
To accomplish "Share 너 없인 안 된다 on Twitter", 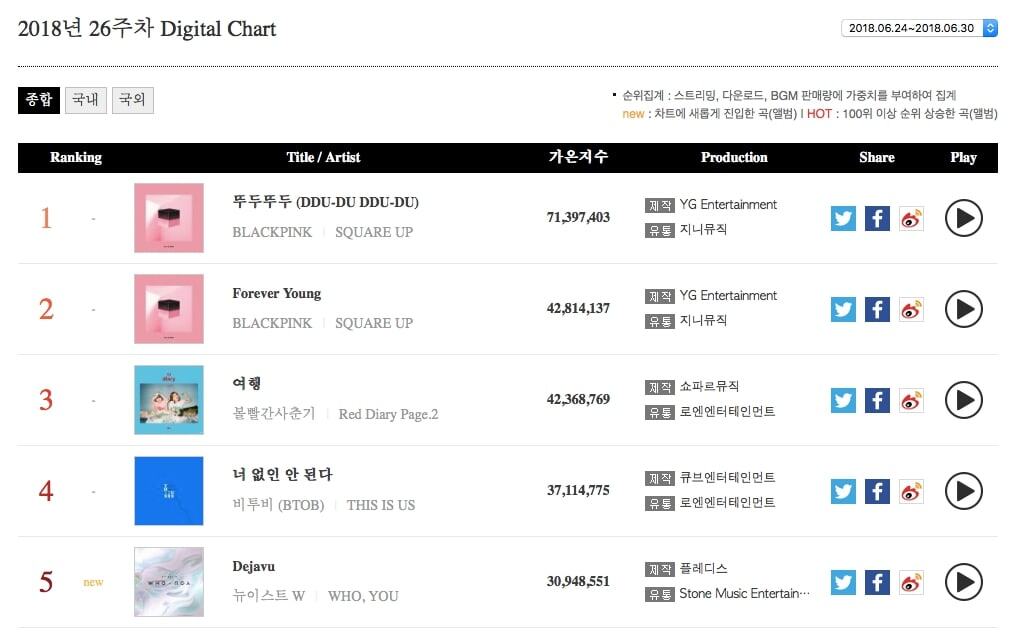I will (x=843, y=491).
